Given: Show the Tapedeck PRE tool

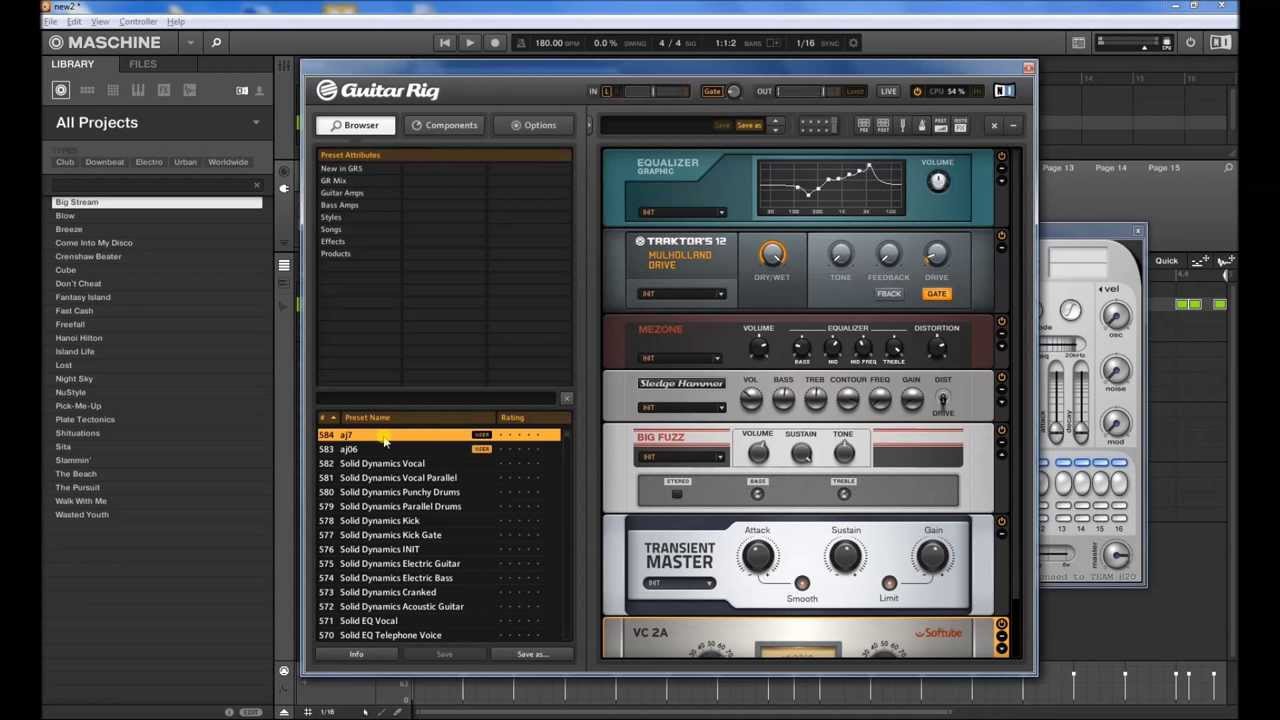Looking at the screenshot, I should pos(863,125).
